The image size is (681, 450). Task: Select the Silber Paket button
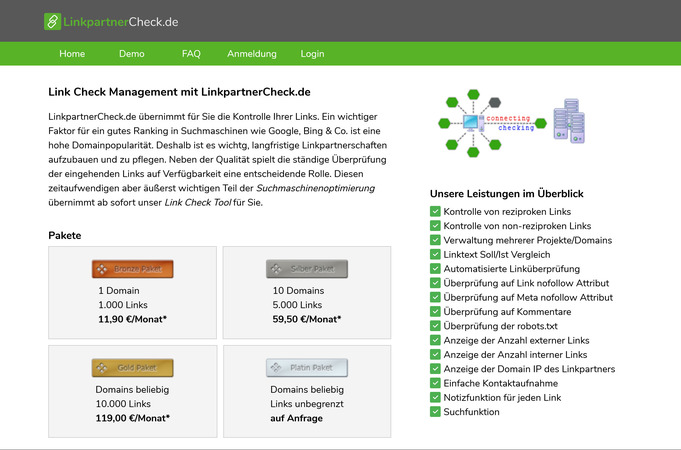(x=307, y=269)
